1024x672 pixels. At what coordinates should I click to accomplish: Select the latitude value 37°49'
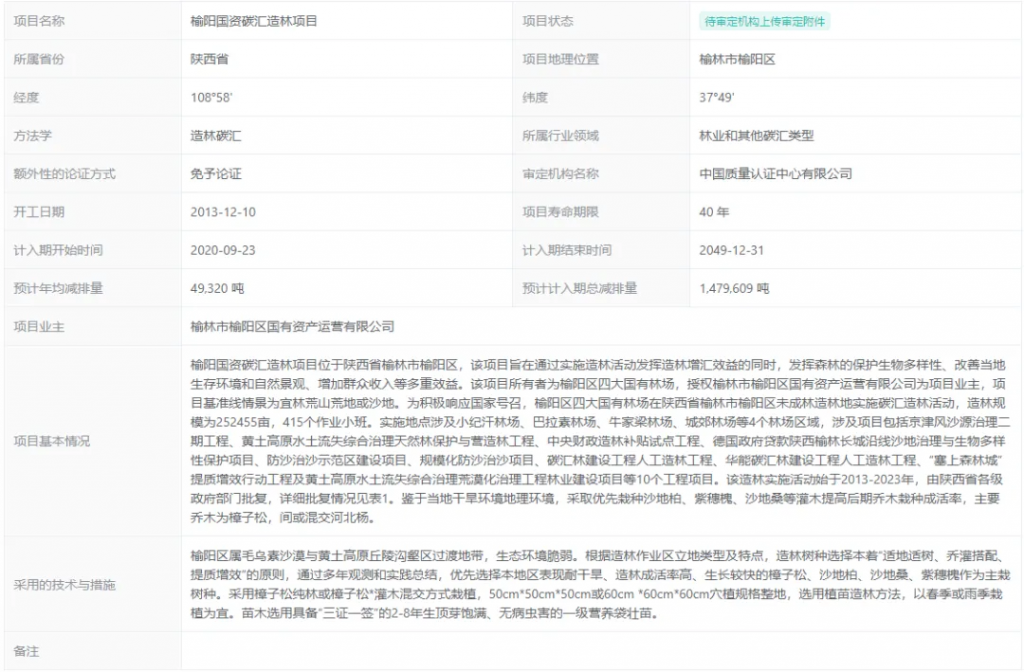(718, 97)
